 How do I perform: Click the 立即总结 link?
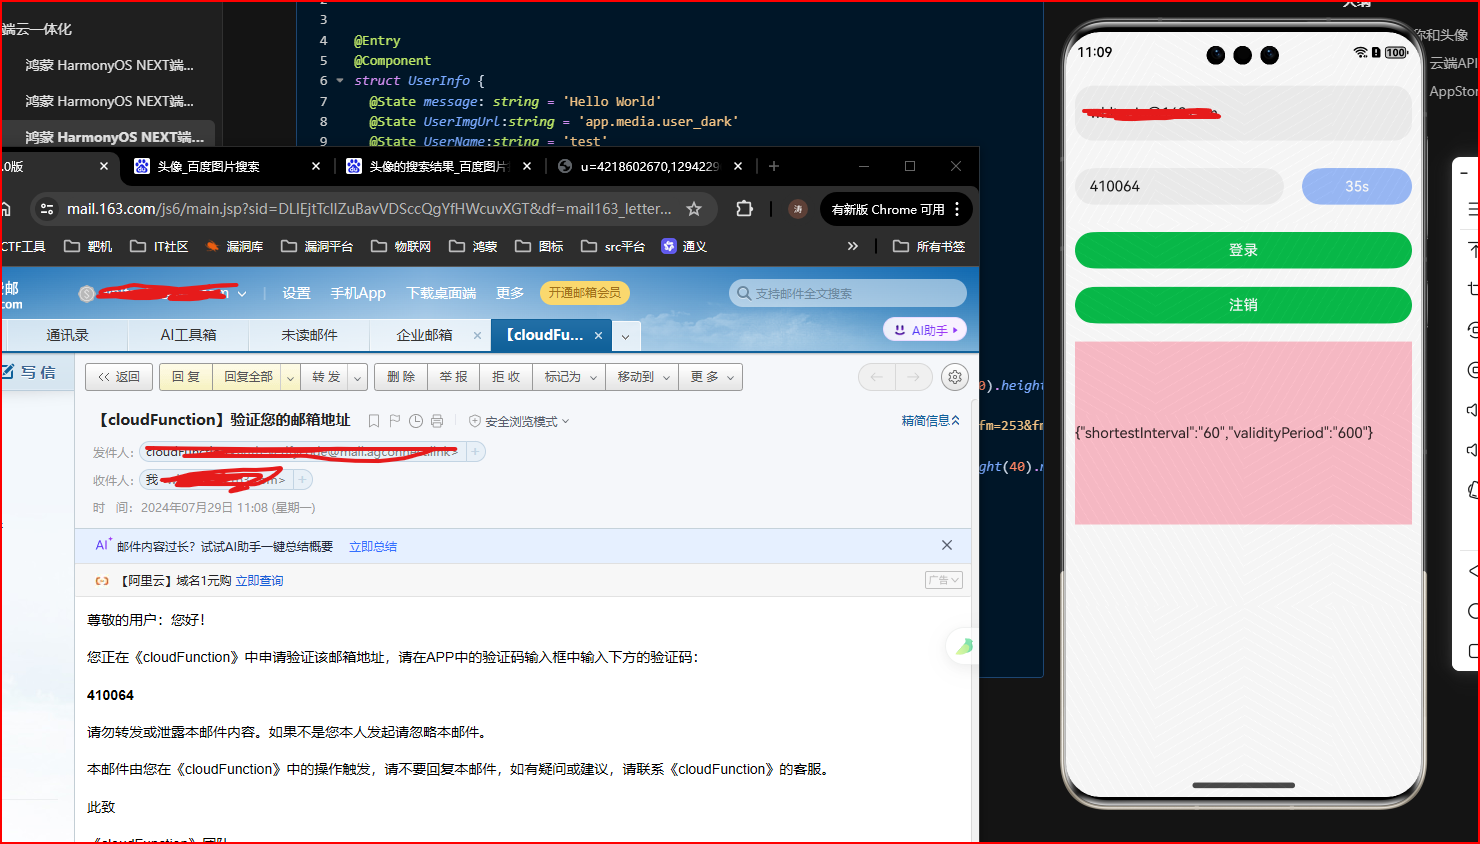click(x=373, y=546)
